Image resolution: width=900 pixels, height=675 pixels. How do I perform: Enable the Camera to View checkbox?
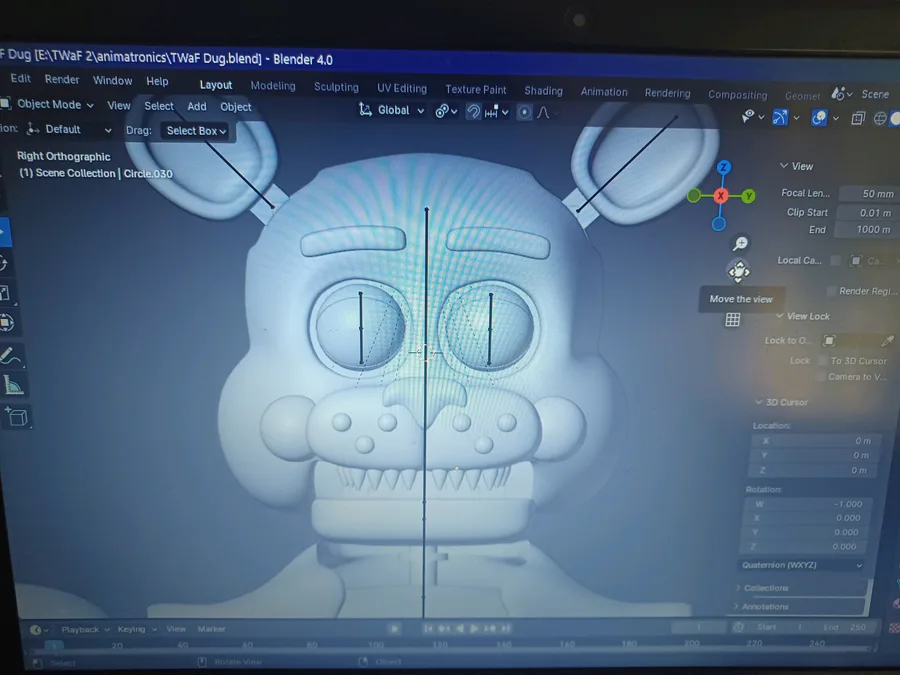coord(820,377)
